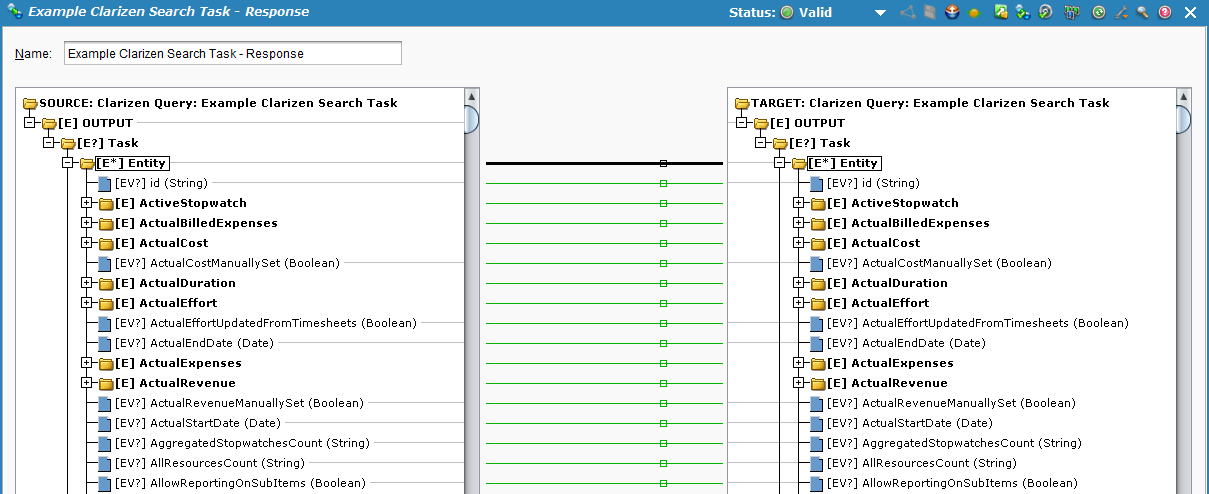
Task: Expand source ActualCost folder
Action: pyautogui.click(x=87, y=243)
